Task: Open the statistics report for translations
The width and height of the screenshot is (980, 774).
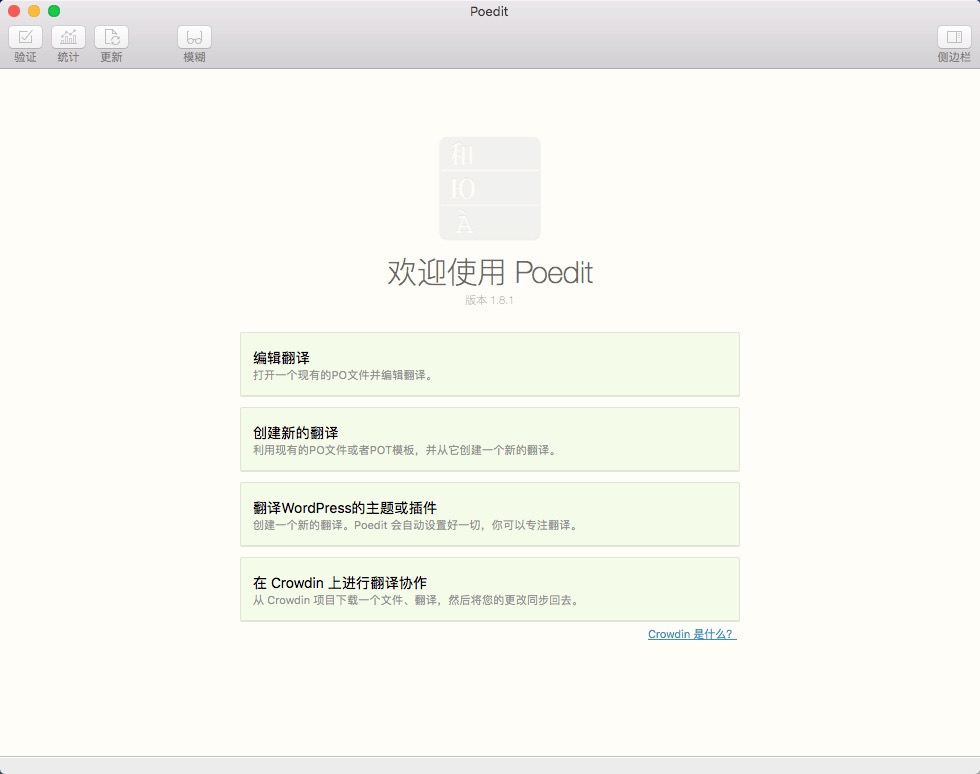Action: [67, 42]
